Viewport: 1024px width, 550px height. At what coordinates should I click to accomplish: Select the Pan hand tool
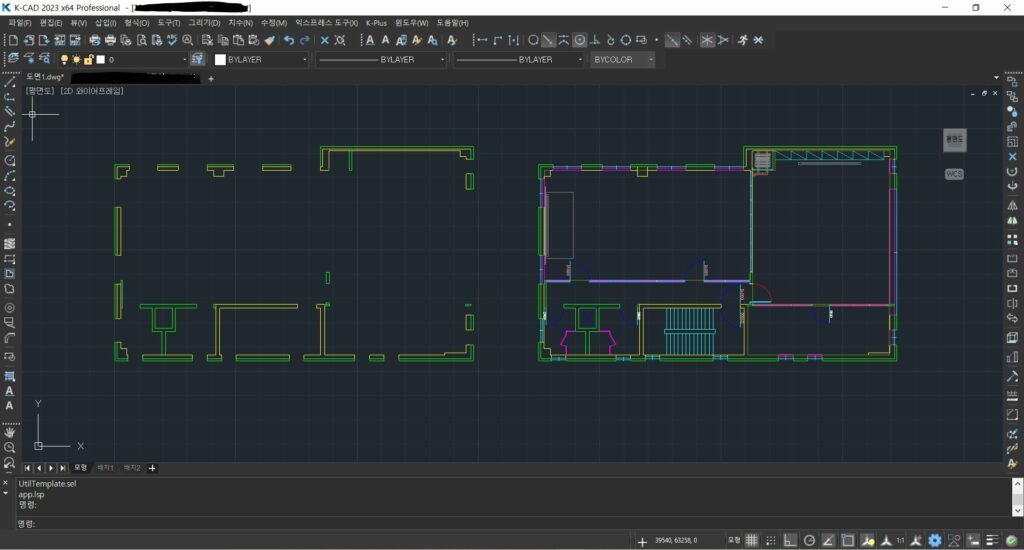(x=10, y=432)
